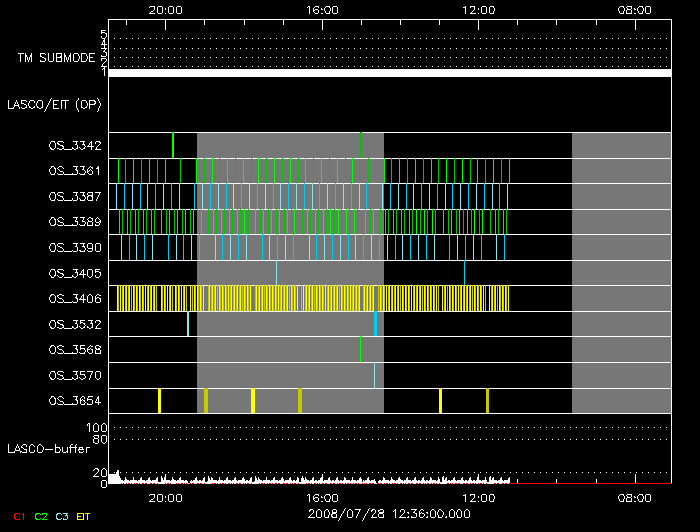
Task: Select the 08:00 label on bottom axis
Action: (x=636, y=496)
